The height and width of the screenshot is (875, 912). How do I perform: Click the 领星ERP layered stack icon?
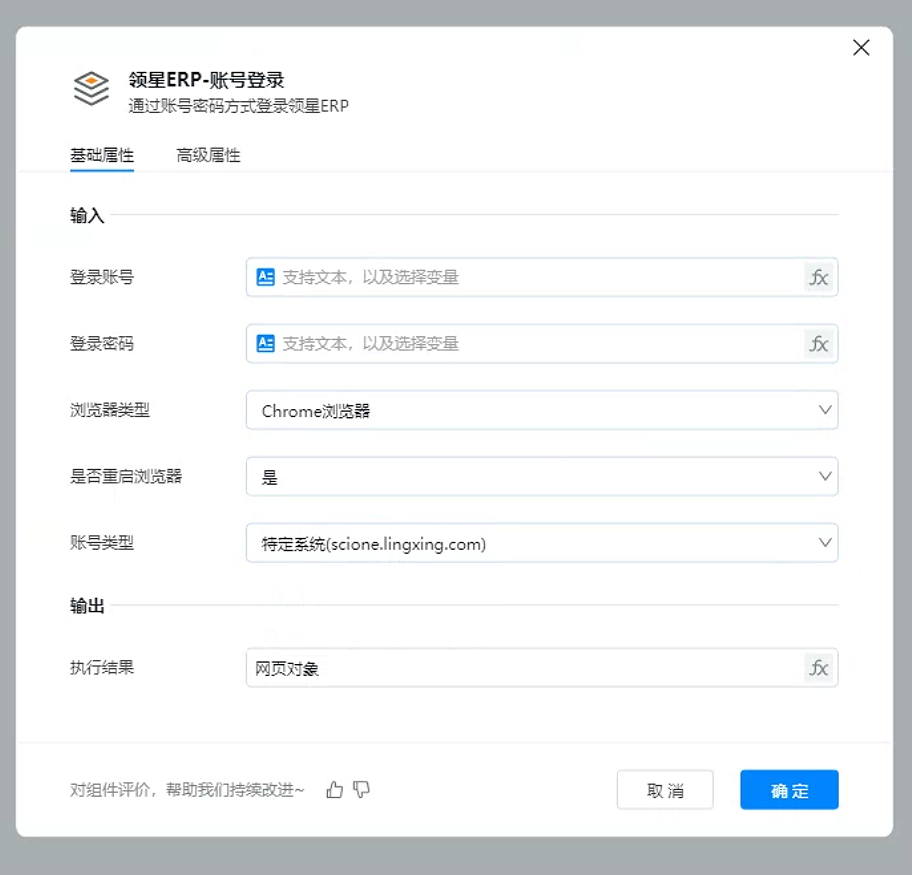(x=91, y=88)
